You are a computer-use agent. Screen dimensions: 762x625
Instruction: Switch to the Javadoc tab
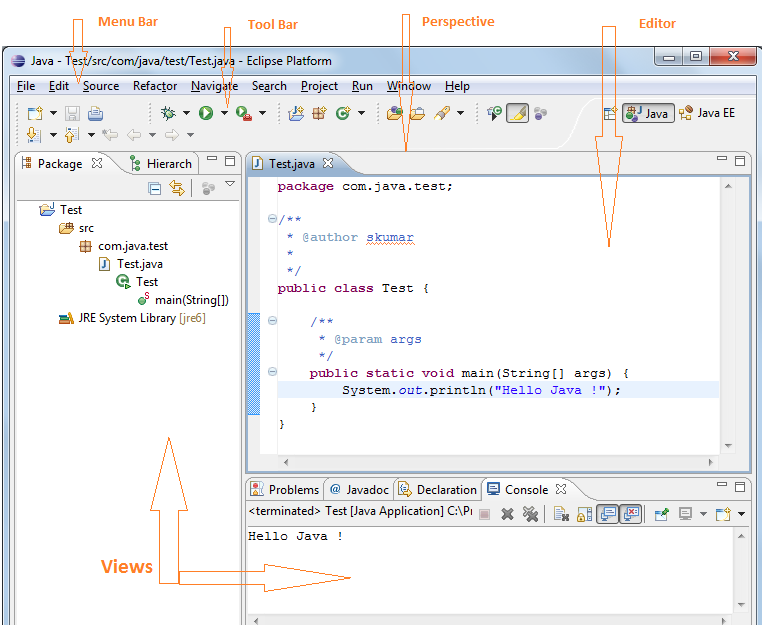click(360, 489)
